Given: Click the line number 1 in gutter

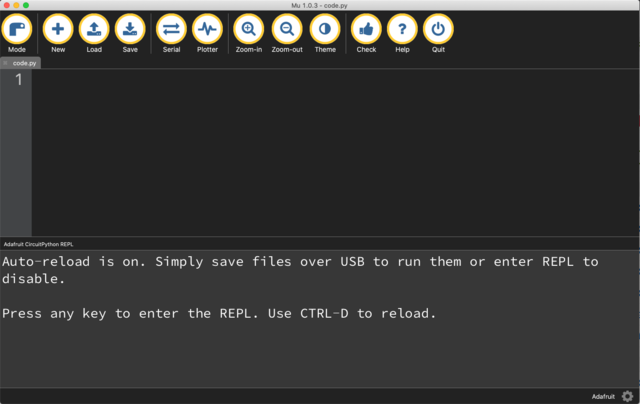Looking at the screenshot, I should coord(18,80).
